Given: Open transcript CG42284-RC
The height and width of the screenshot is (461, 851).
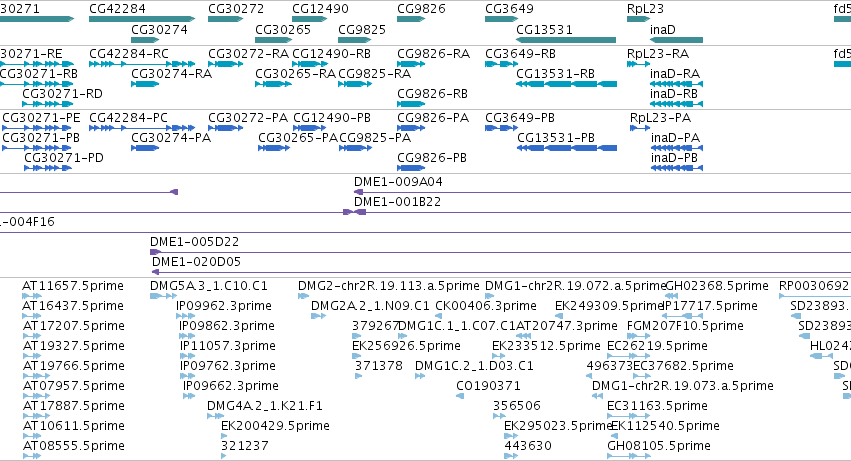Looking at the screenshot, I should [129, 54].
